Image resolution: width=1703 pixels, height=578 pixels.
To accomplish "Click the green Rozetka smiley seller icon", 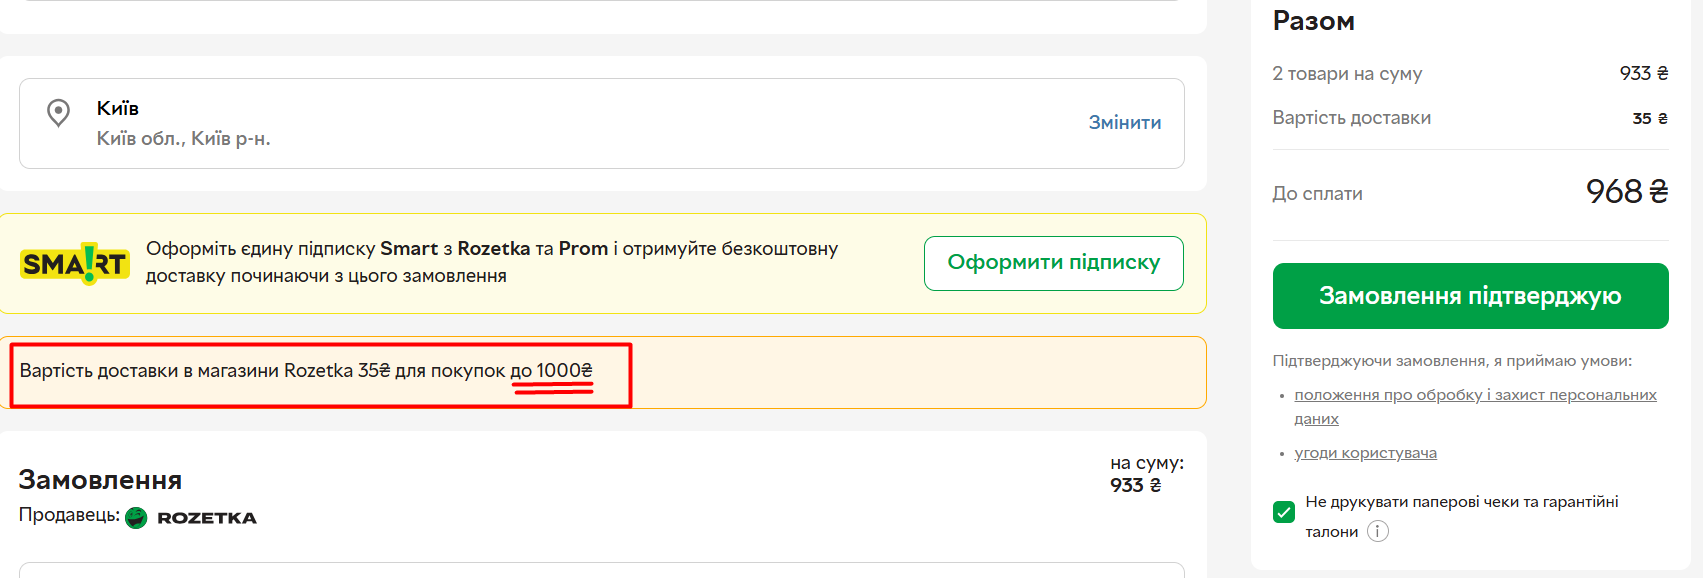I will (x=136, y=518).
